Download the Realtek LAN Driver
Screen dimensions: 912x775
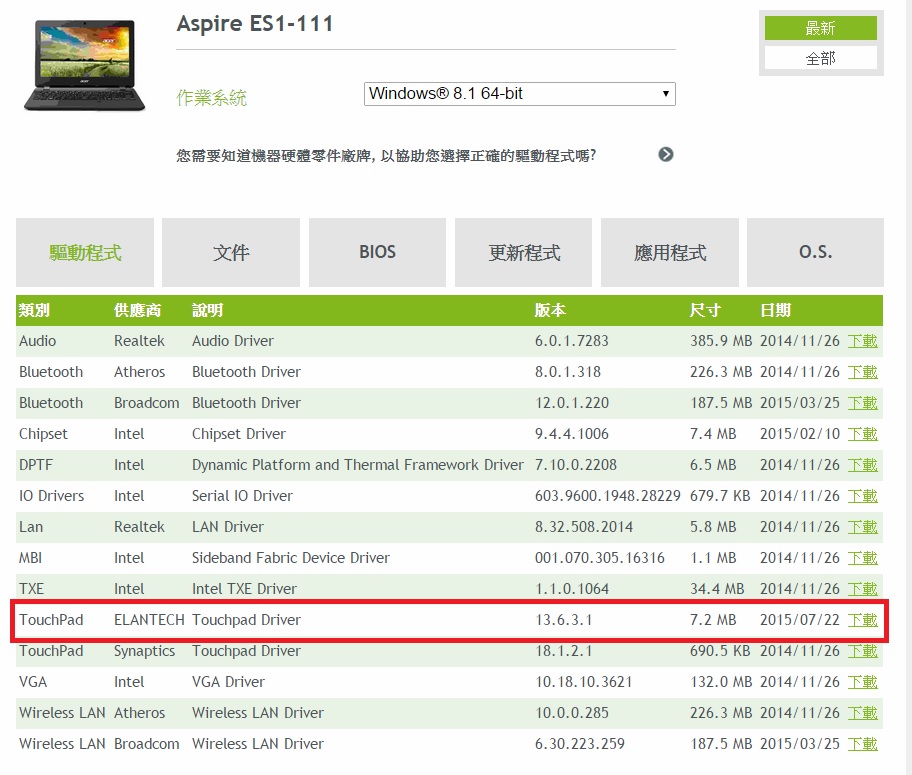coord(862,527)
